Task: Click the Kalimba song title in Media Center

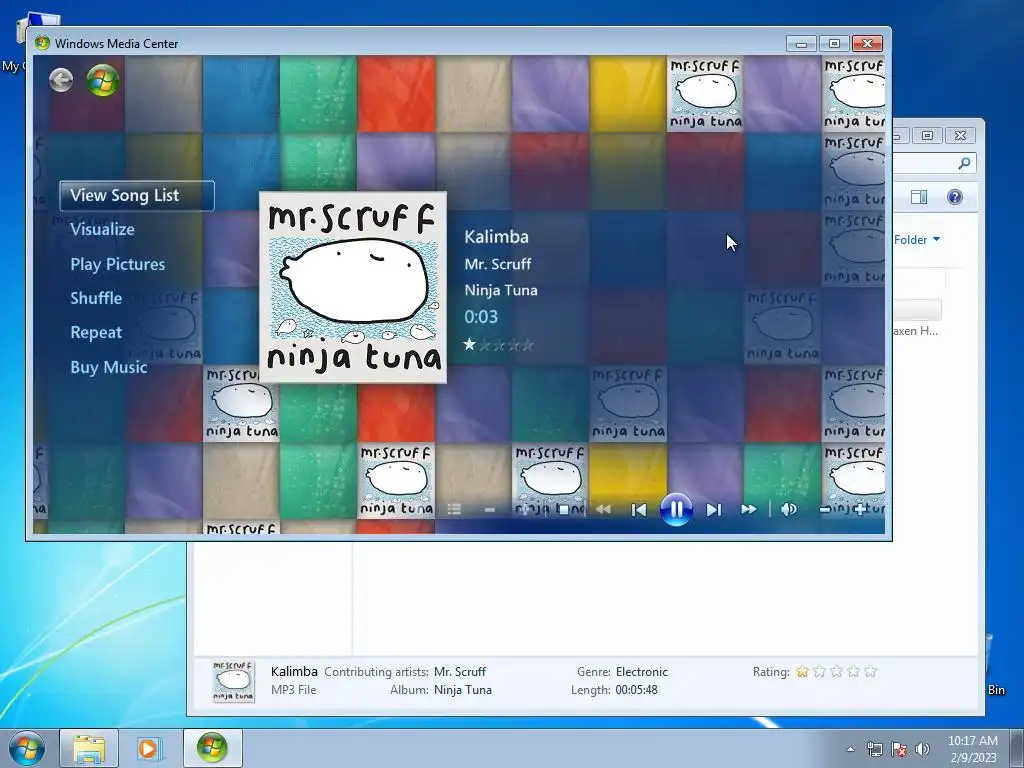Action: tap(496, 237)
